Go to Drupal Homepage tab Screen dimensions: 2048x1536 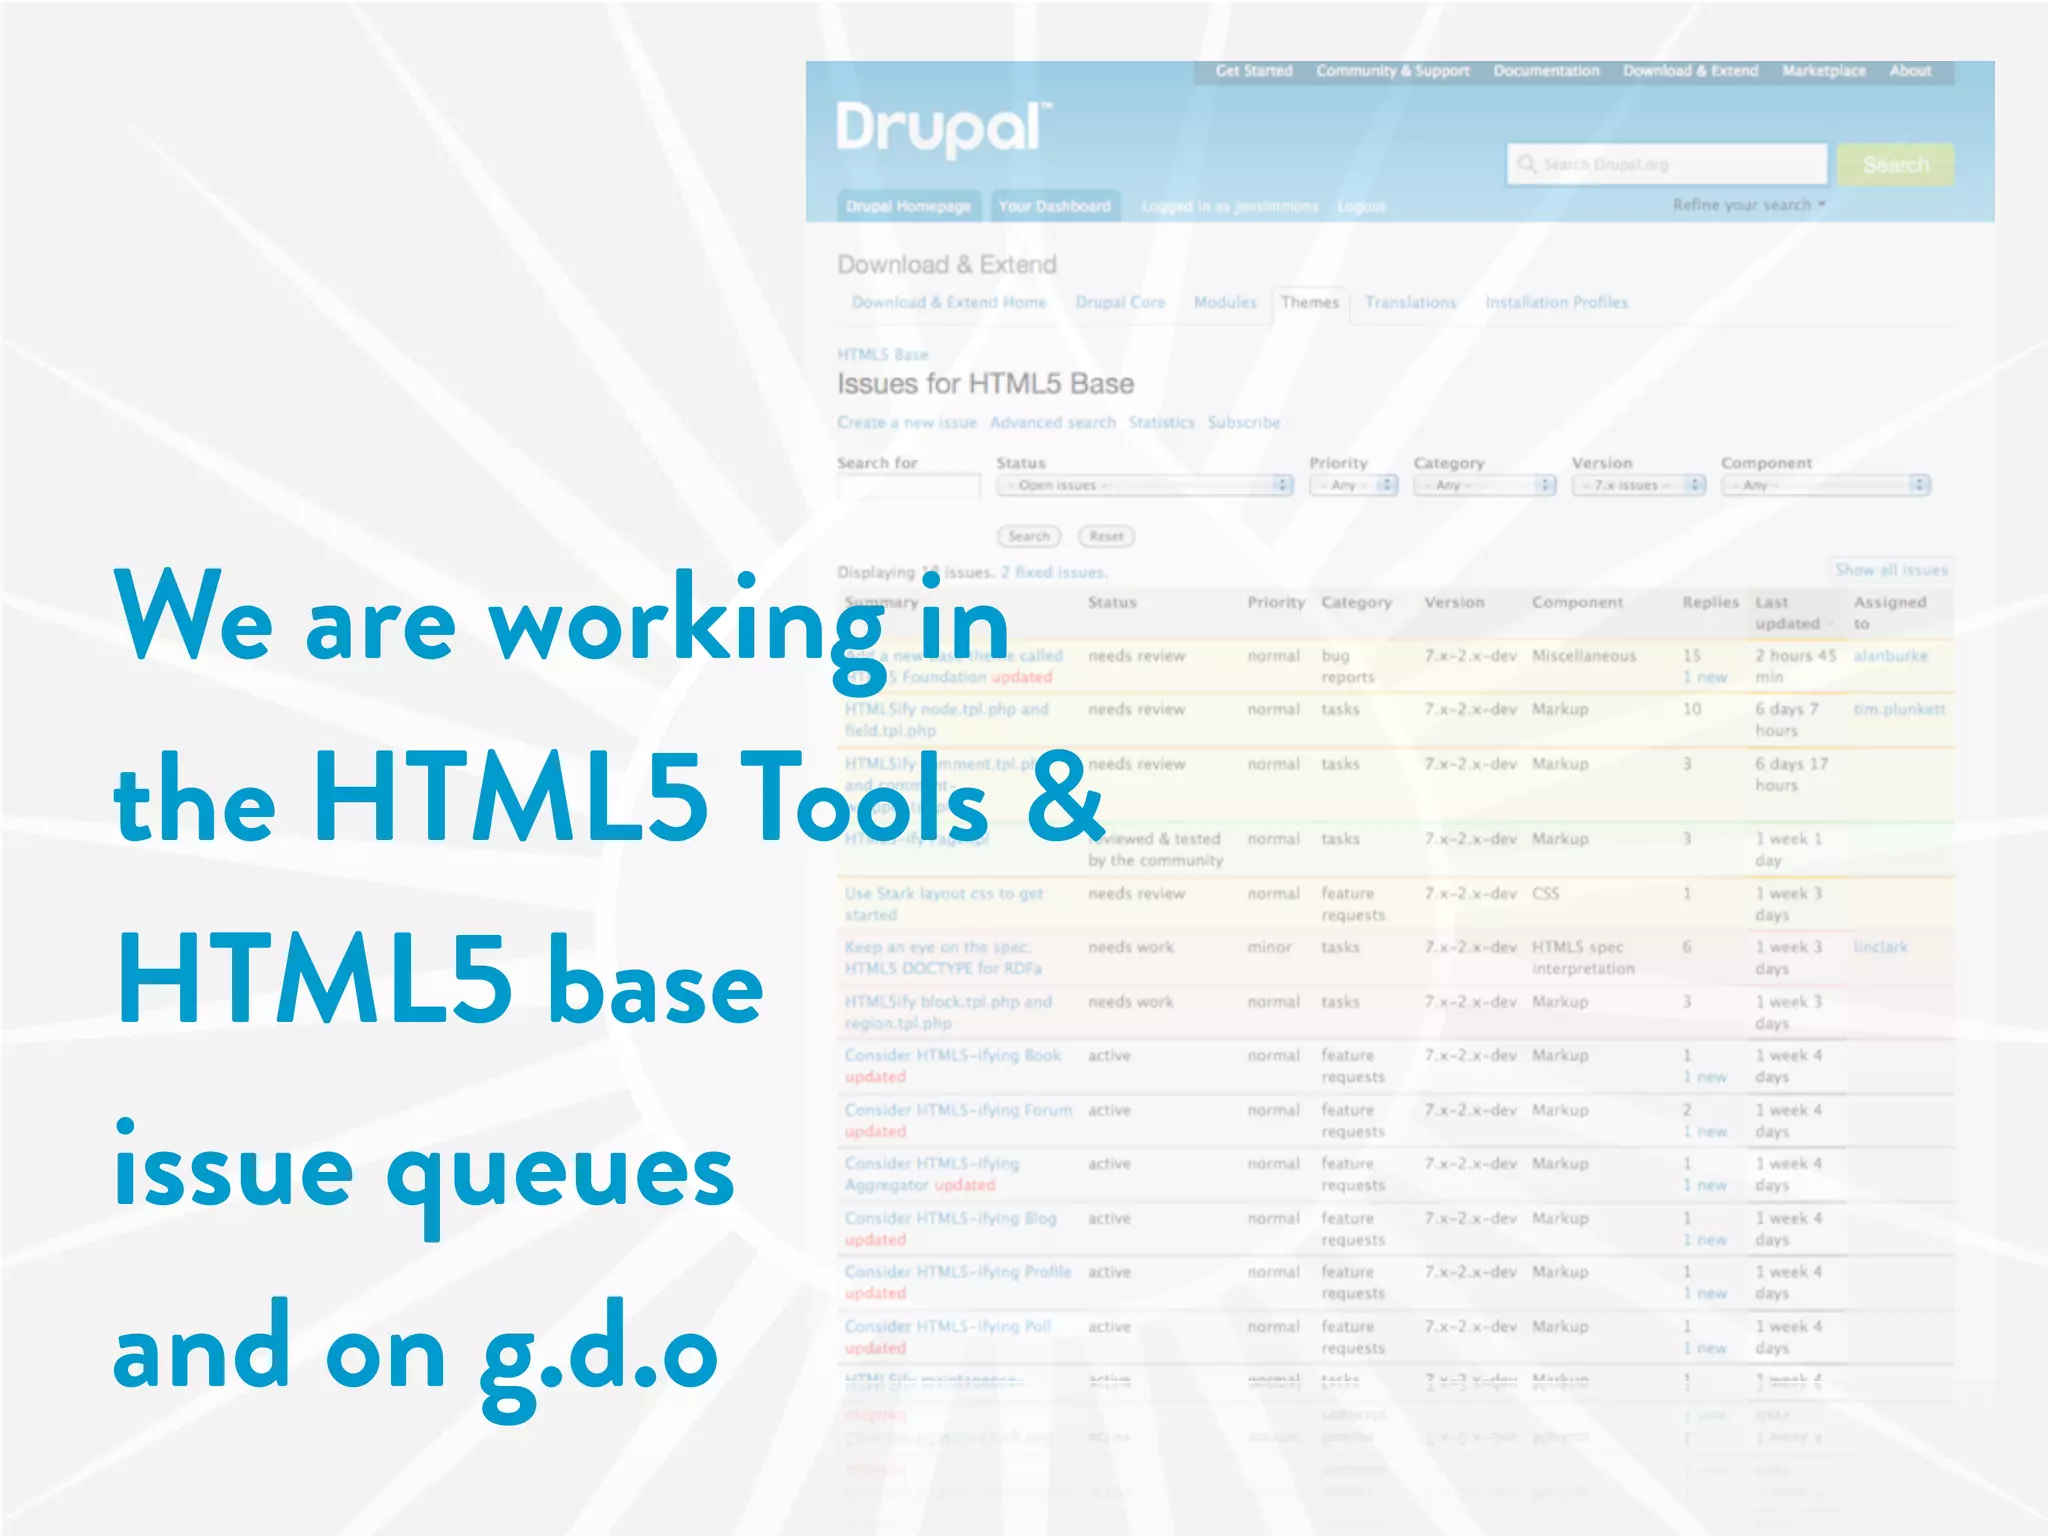point(908,206)
